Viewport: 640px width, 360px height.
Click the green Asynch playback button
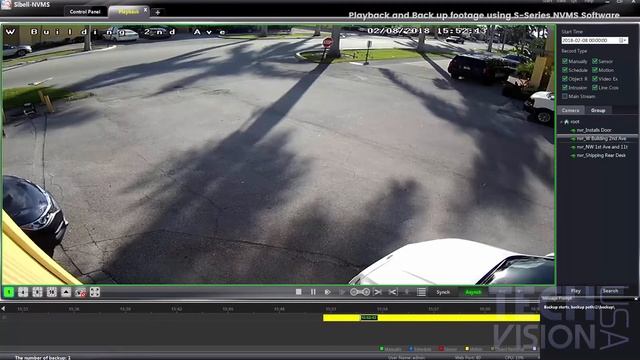[473, 292]
